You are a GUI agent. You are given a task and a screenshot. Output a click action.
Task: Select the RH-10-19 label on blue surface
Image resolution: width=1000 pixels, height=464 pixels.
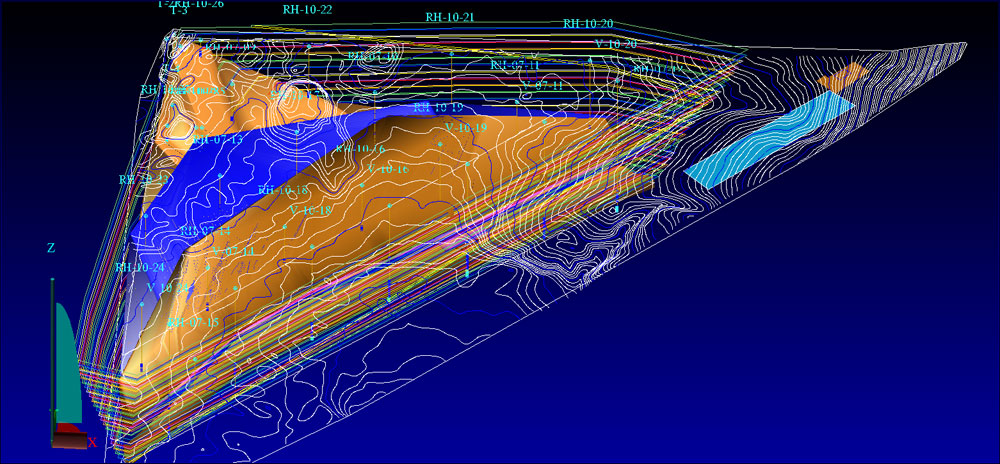pos(438,108)
